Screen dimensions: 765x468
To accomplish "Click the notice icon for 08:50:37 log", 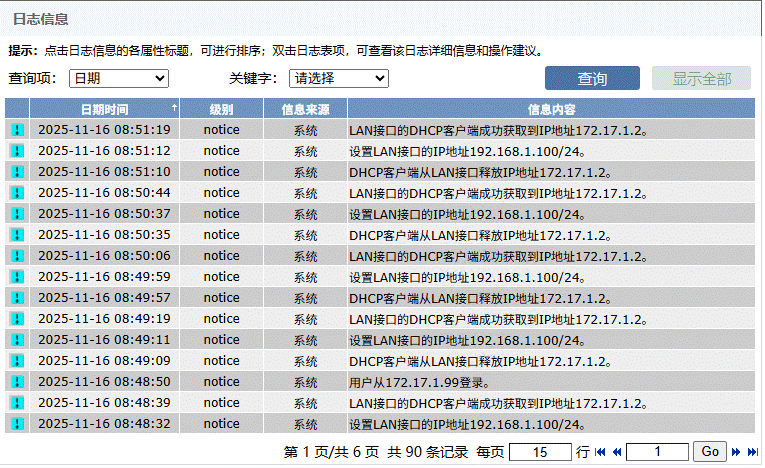I will click(x=18, y=214).
